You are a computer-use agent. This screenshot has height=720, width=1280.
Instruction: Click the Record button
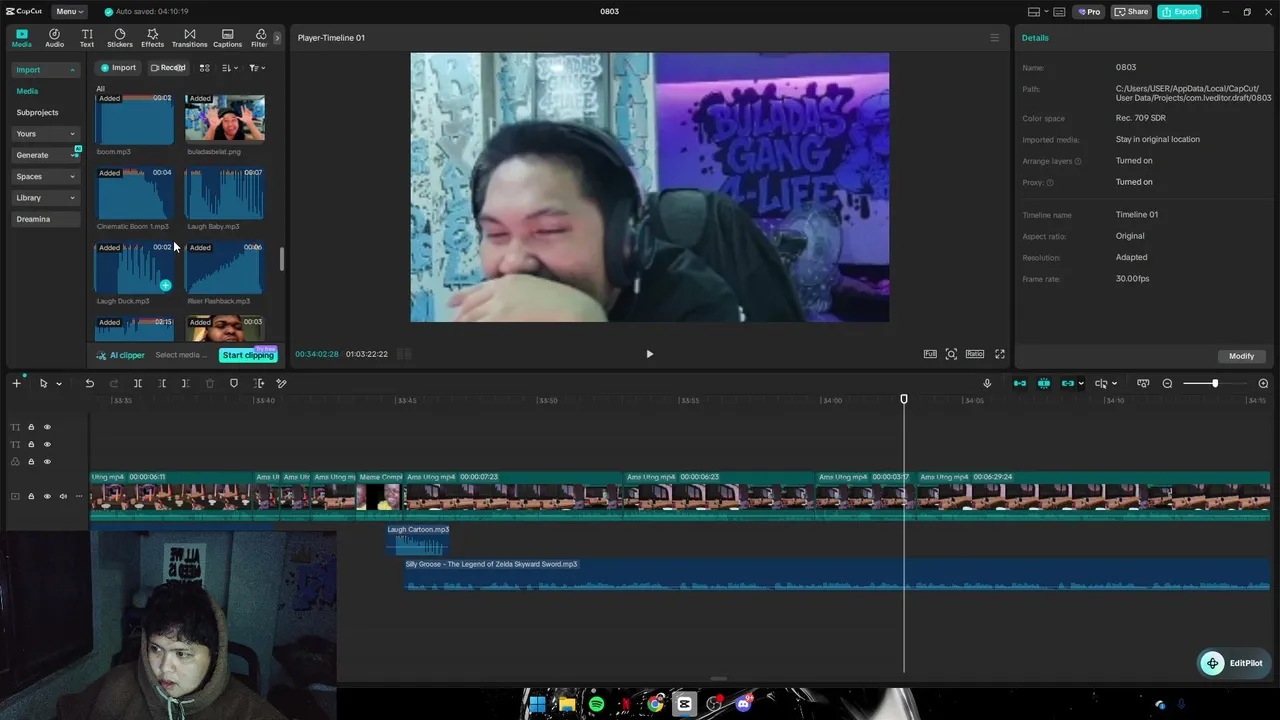coord(168,68)
